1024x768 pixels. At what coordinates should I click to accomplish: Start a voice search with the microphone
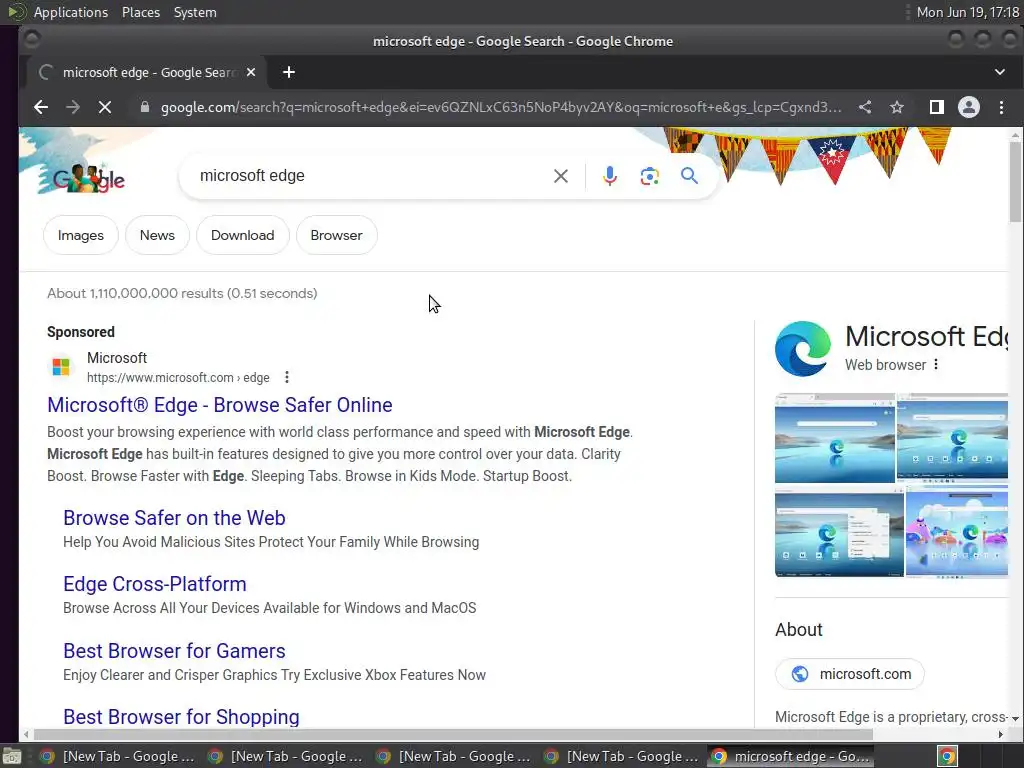point(609,176)
